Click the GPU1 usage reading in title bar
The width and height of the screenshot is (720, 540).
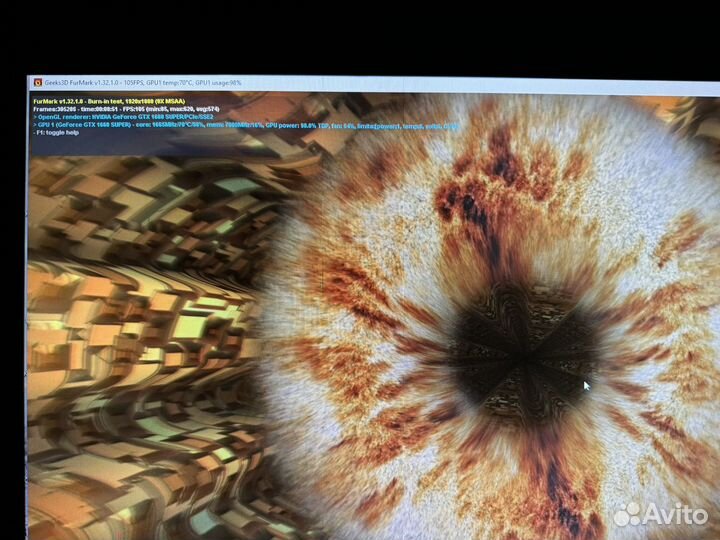(x=218, y=82)
